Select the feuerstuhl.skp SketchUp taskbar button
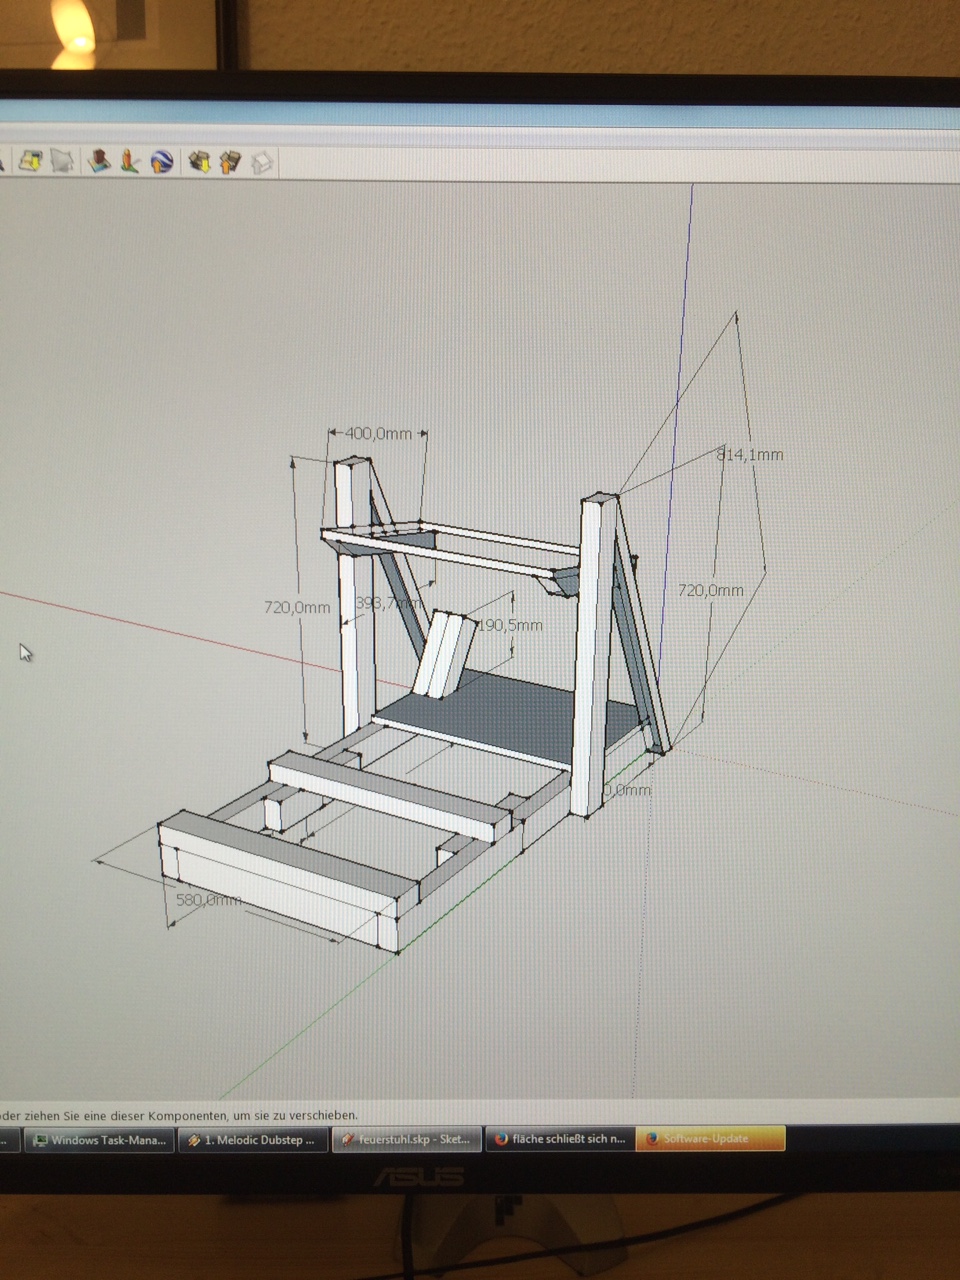This screenshot has height=1280, width=960. [x=406, y=1139]
